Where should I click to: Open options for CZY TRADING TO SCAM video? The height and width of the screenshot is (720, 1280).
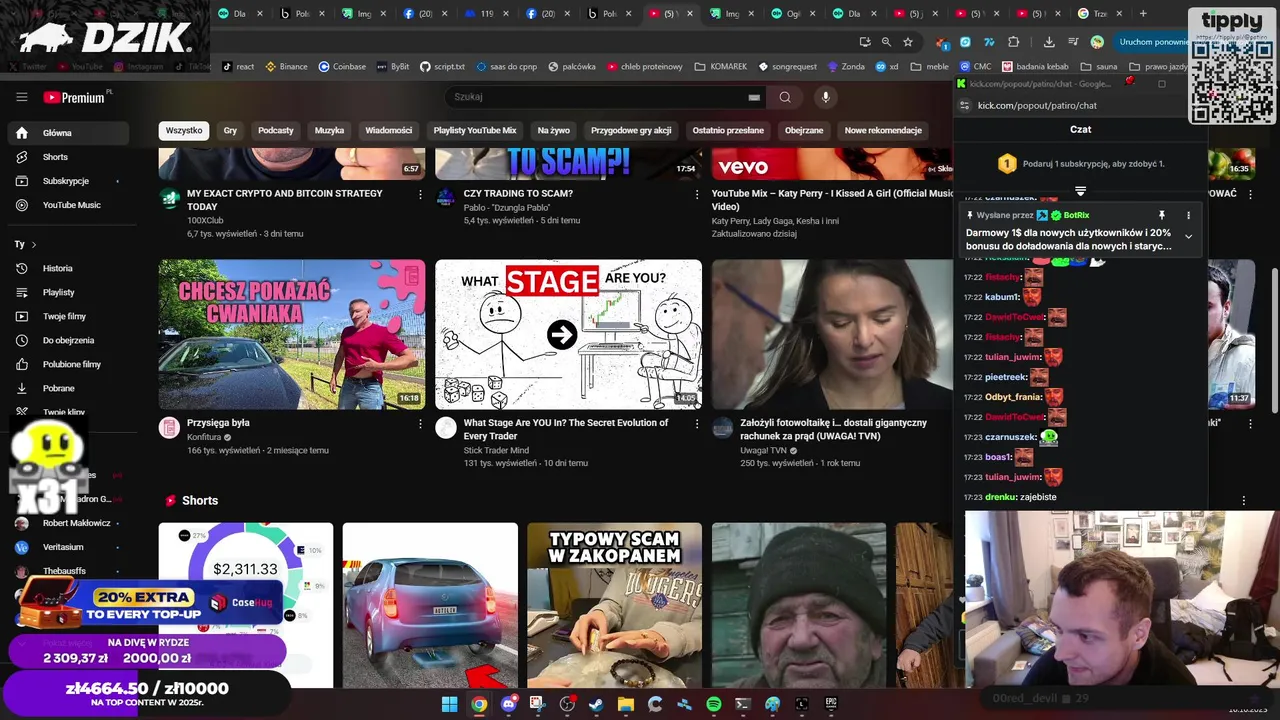(x=697, y=194)
